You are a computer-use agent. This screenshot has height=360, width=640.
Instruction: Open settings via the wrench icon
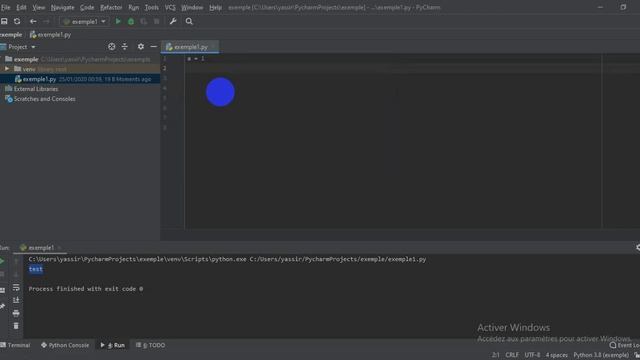click(173, 21)
